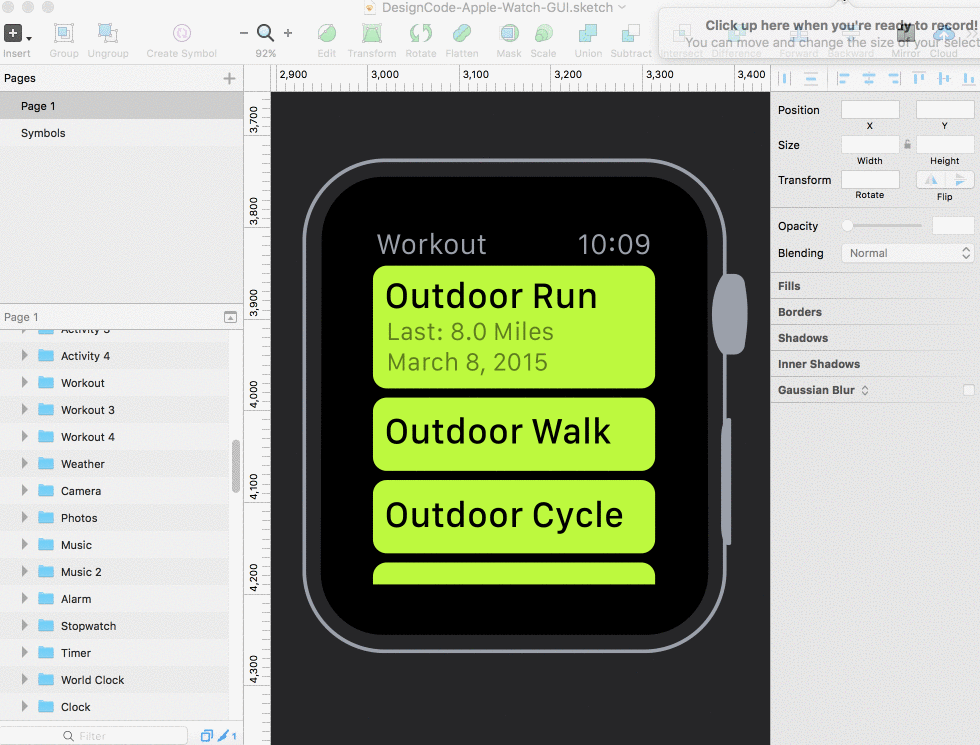Image resolution: width=980 pixels, height=745 pixels.
Task: Click the Create Symbol icon
Action: point(181,34)
